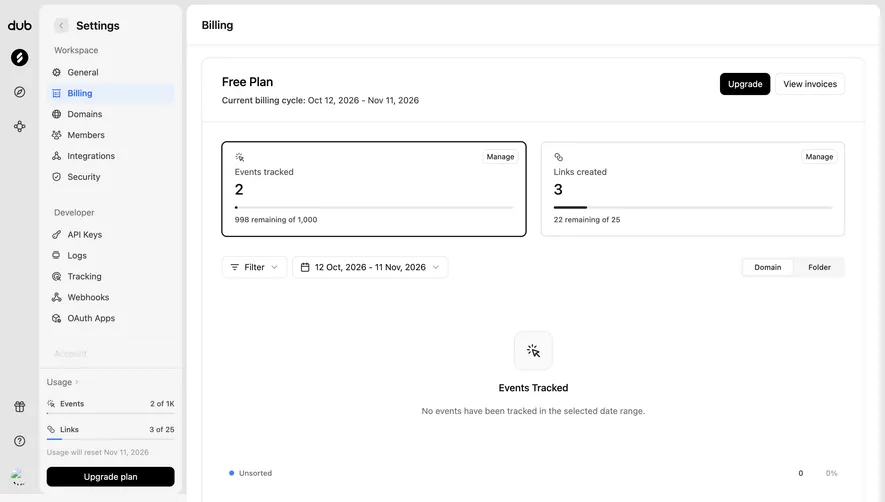
Task: Switch the breakdown toggle to Folder
Action: [819, 267]
